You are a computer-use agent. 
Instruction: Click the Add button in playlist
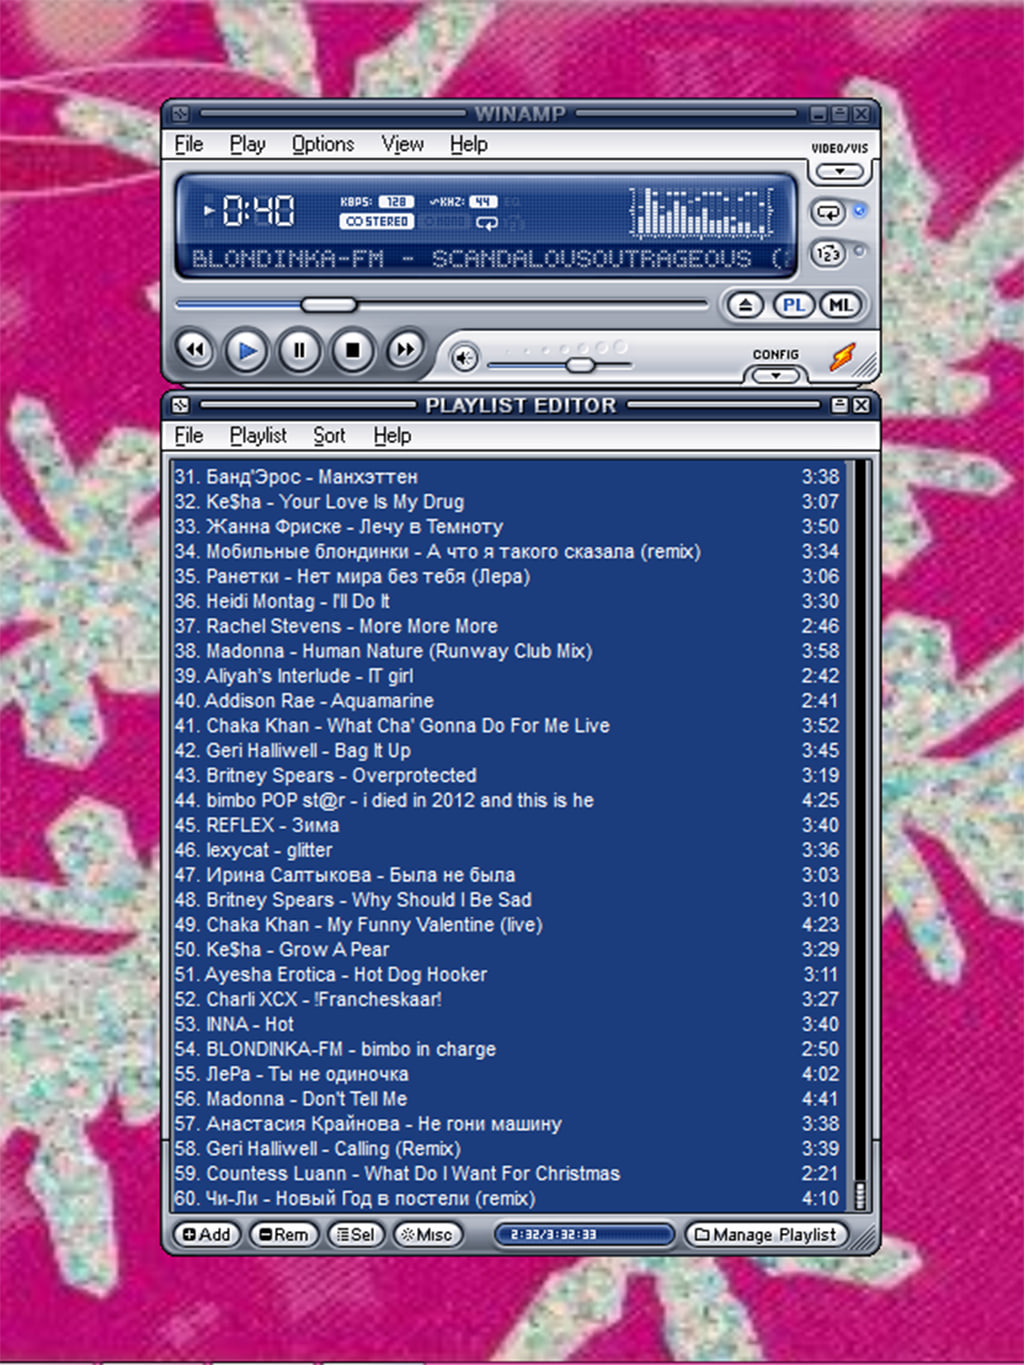[x=207, y=1235]
